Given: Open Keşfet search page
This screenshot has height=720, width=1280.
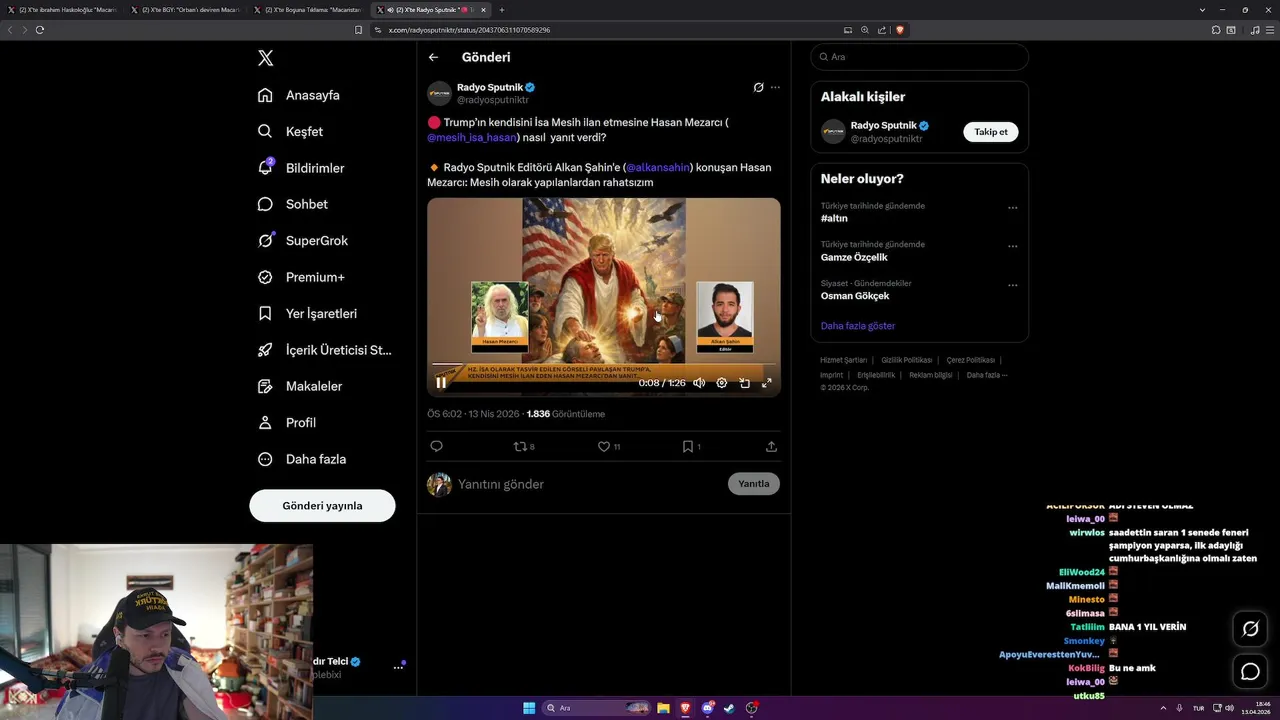Looking at the screenshot, I should [290, 131].
